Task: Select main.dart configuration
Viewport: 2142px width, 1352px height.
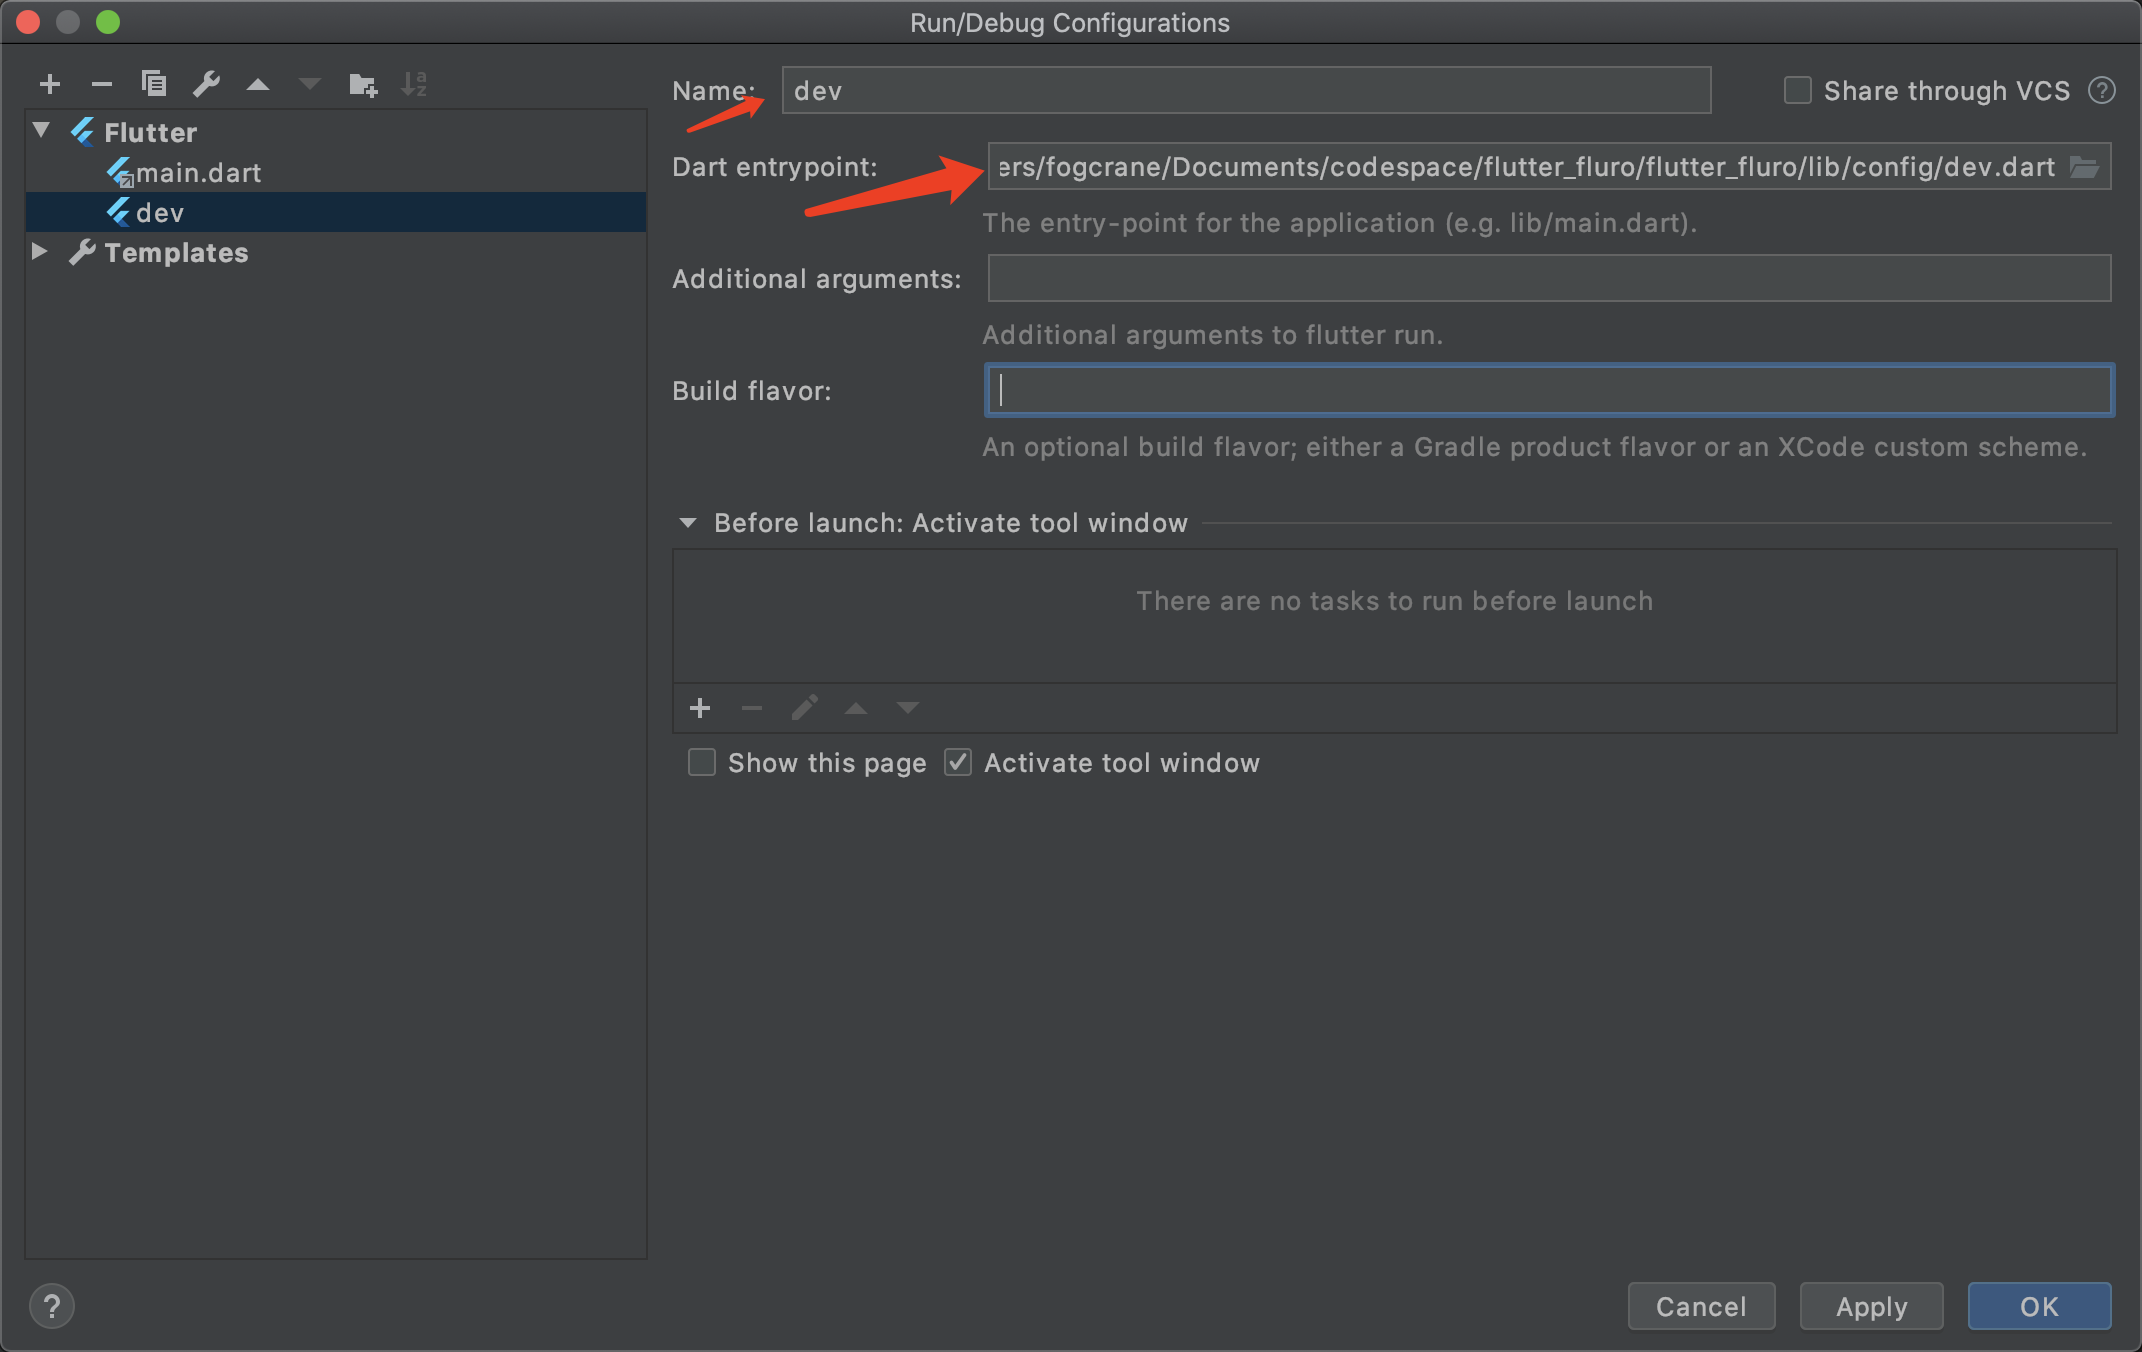Action: coord(198,173)
